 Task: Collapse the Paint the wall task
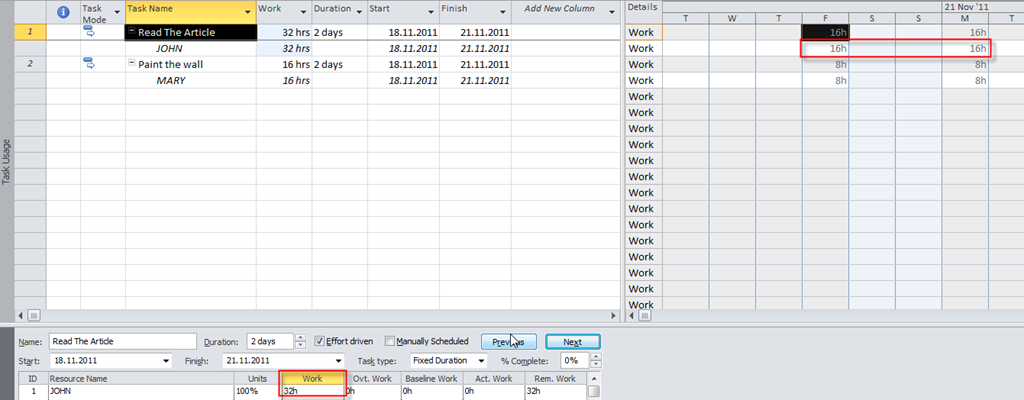click(132, 64)
